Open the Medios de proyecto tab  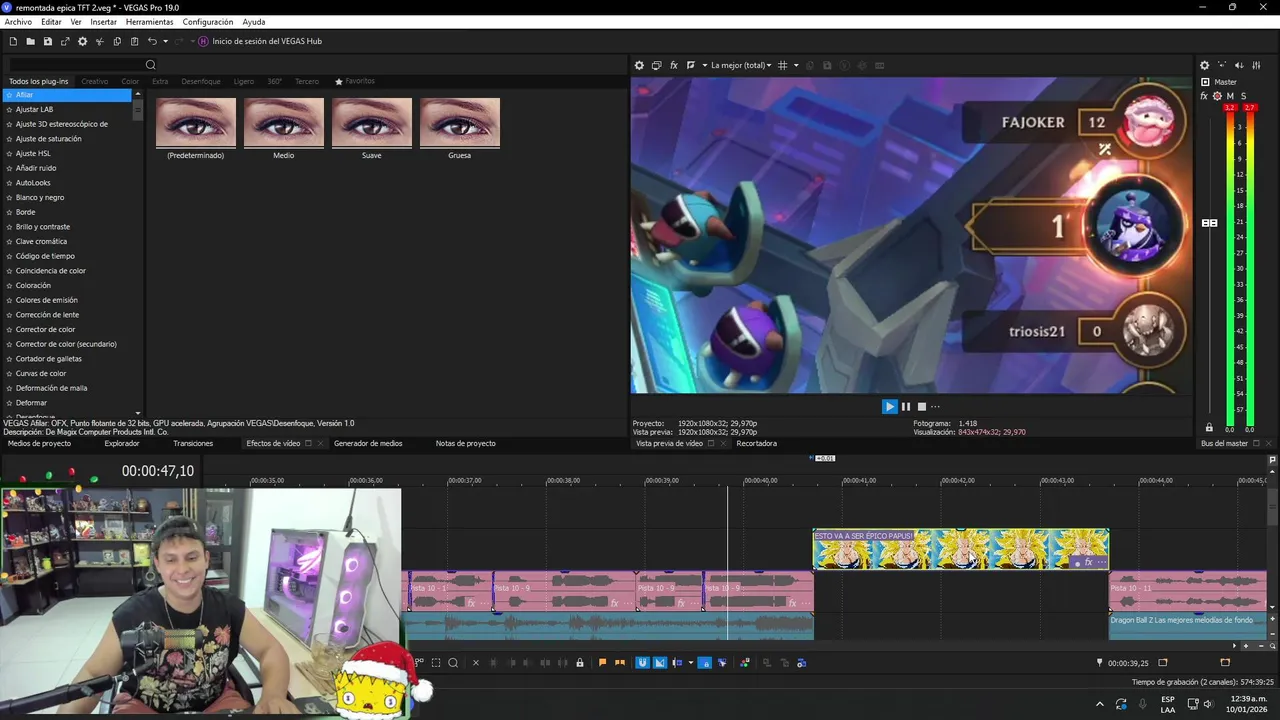pos(39,443)
